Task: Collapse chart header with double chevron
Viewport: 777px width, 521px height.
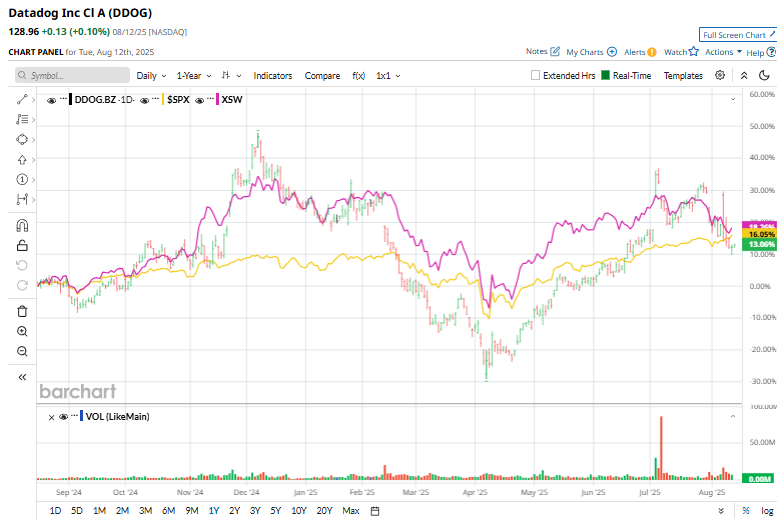Action: (x=744, y=75)
